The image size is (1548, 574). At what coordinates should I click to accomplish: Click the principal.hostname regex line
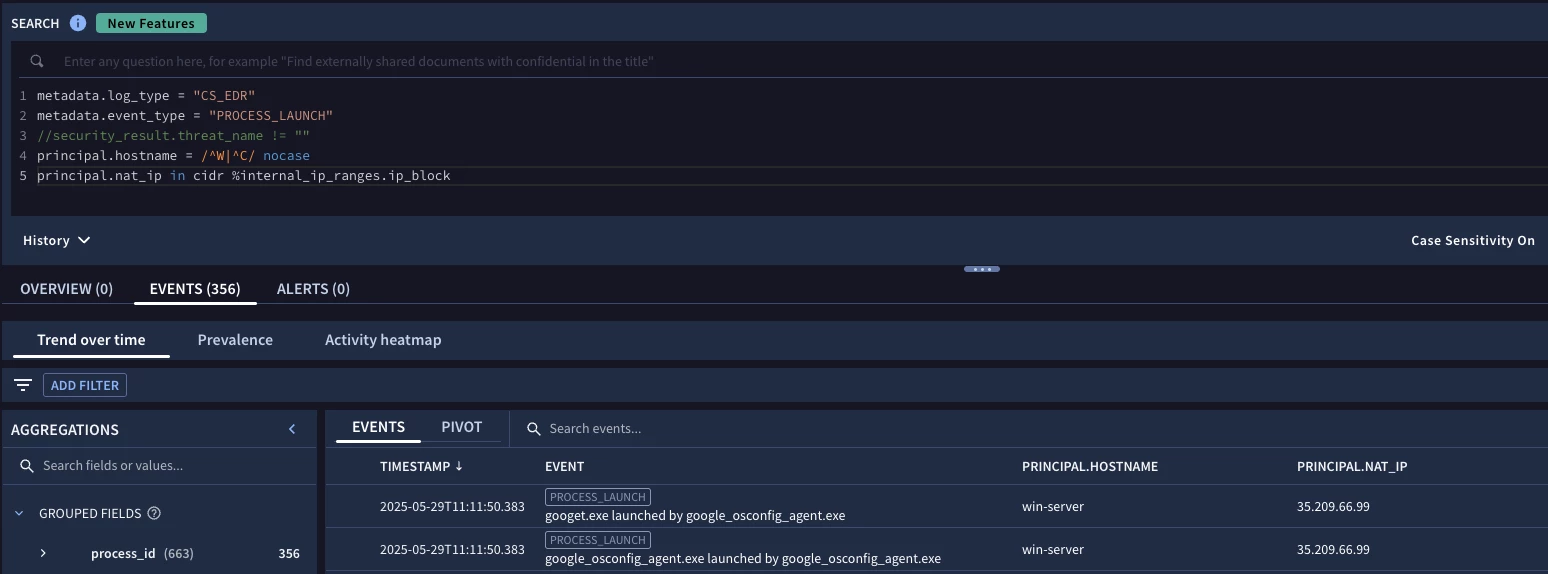point(173,156)
